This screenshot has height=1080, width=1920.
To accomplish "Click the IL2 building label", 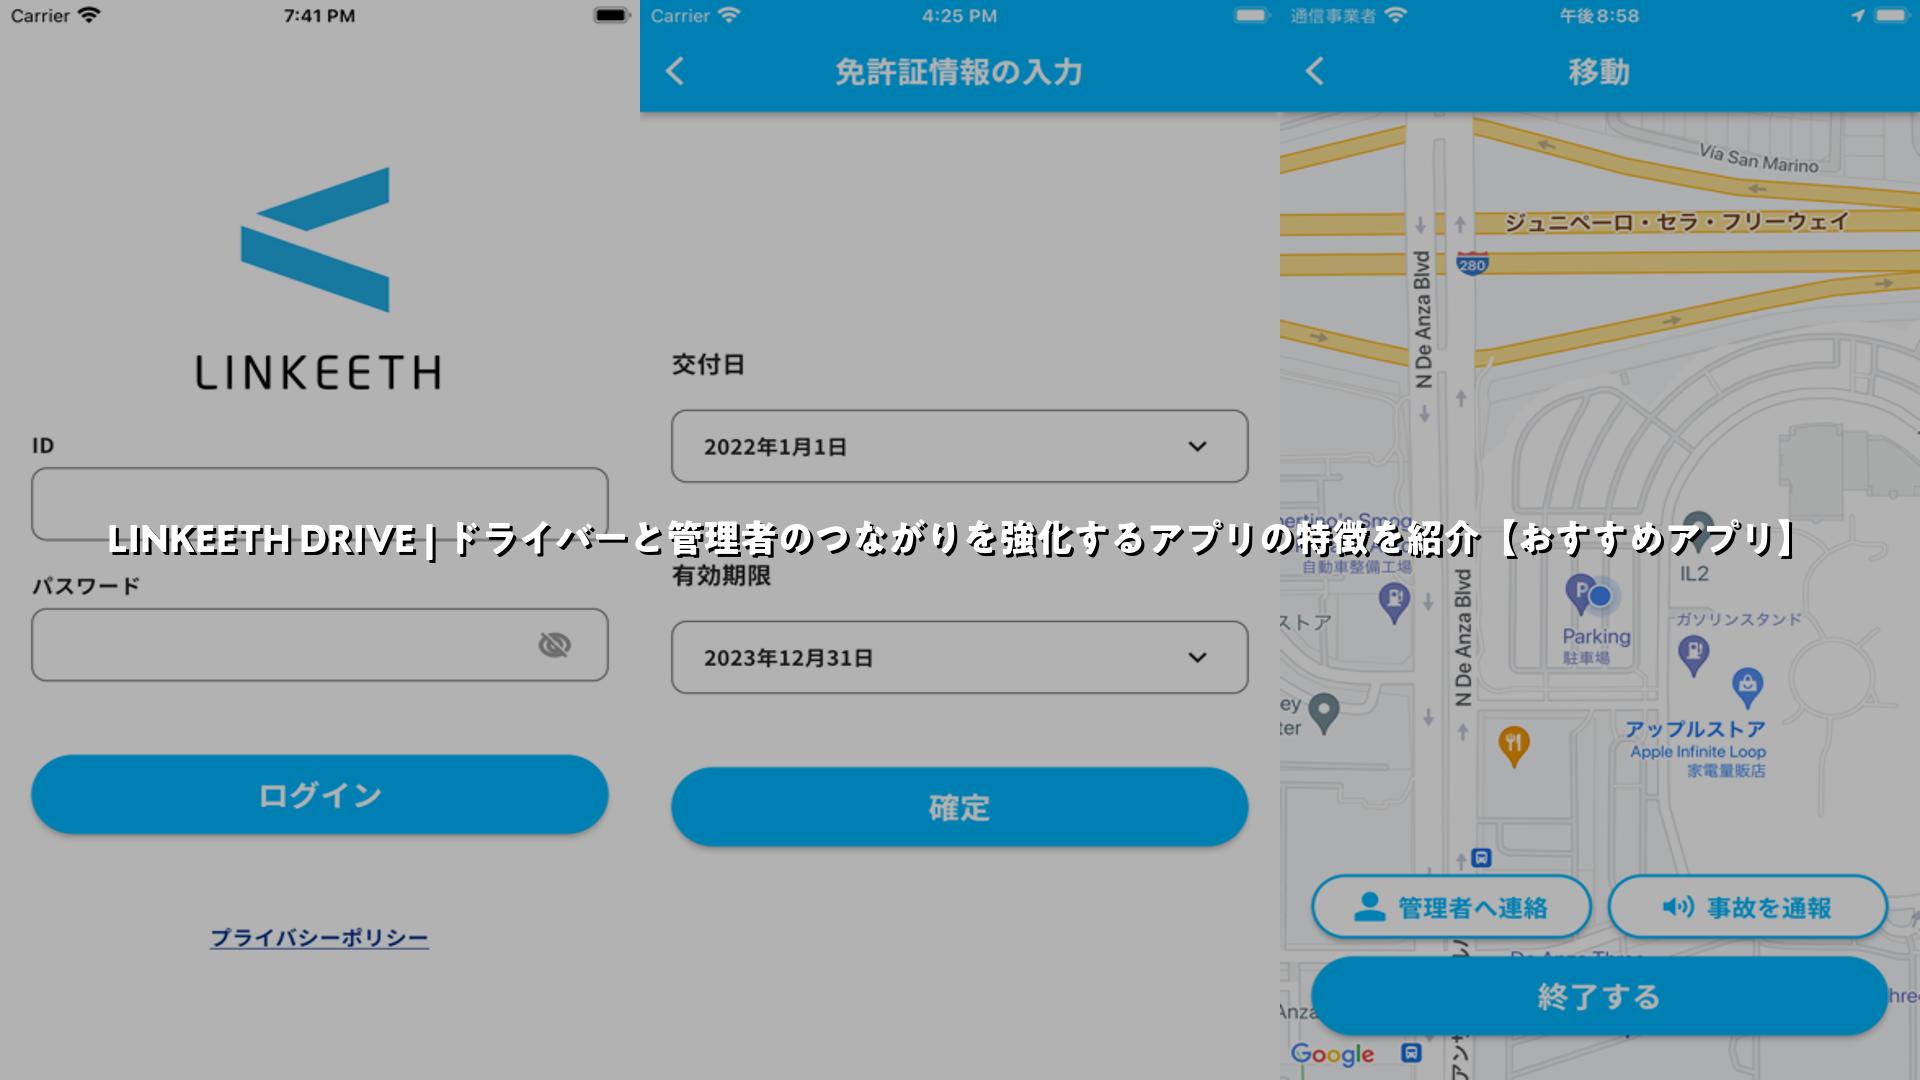I will click(x=1694, y=574).
